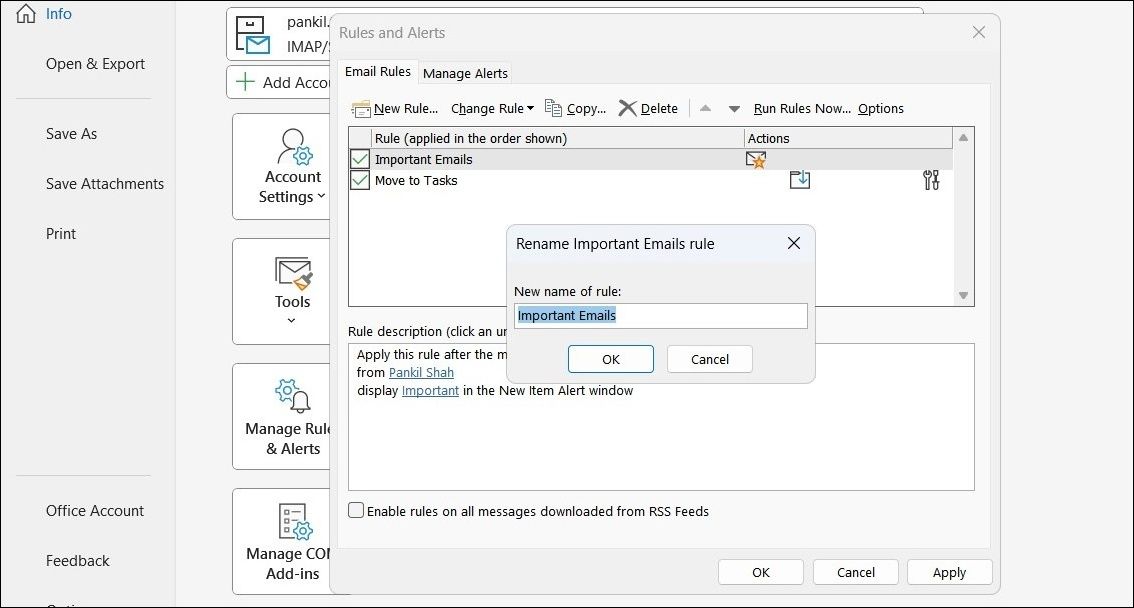The height and width of the screenshot is (608, 1134).
Task: Expand the Tools dropdown chevron
Action: click(x=291, y=320)
